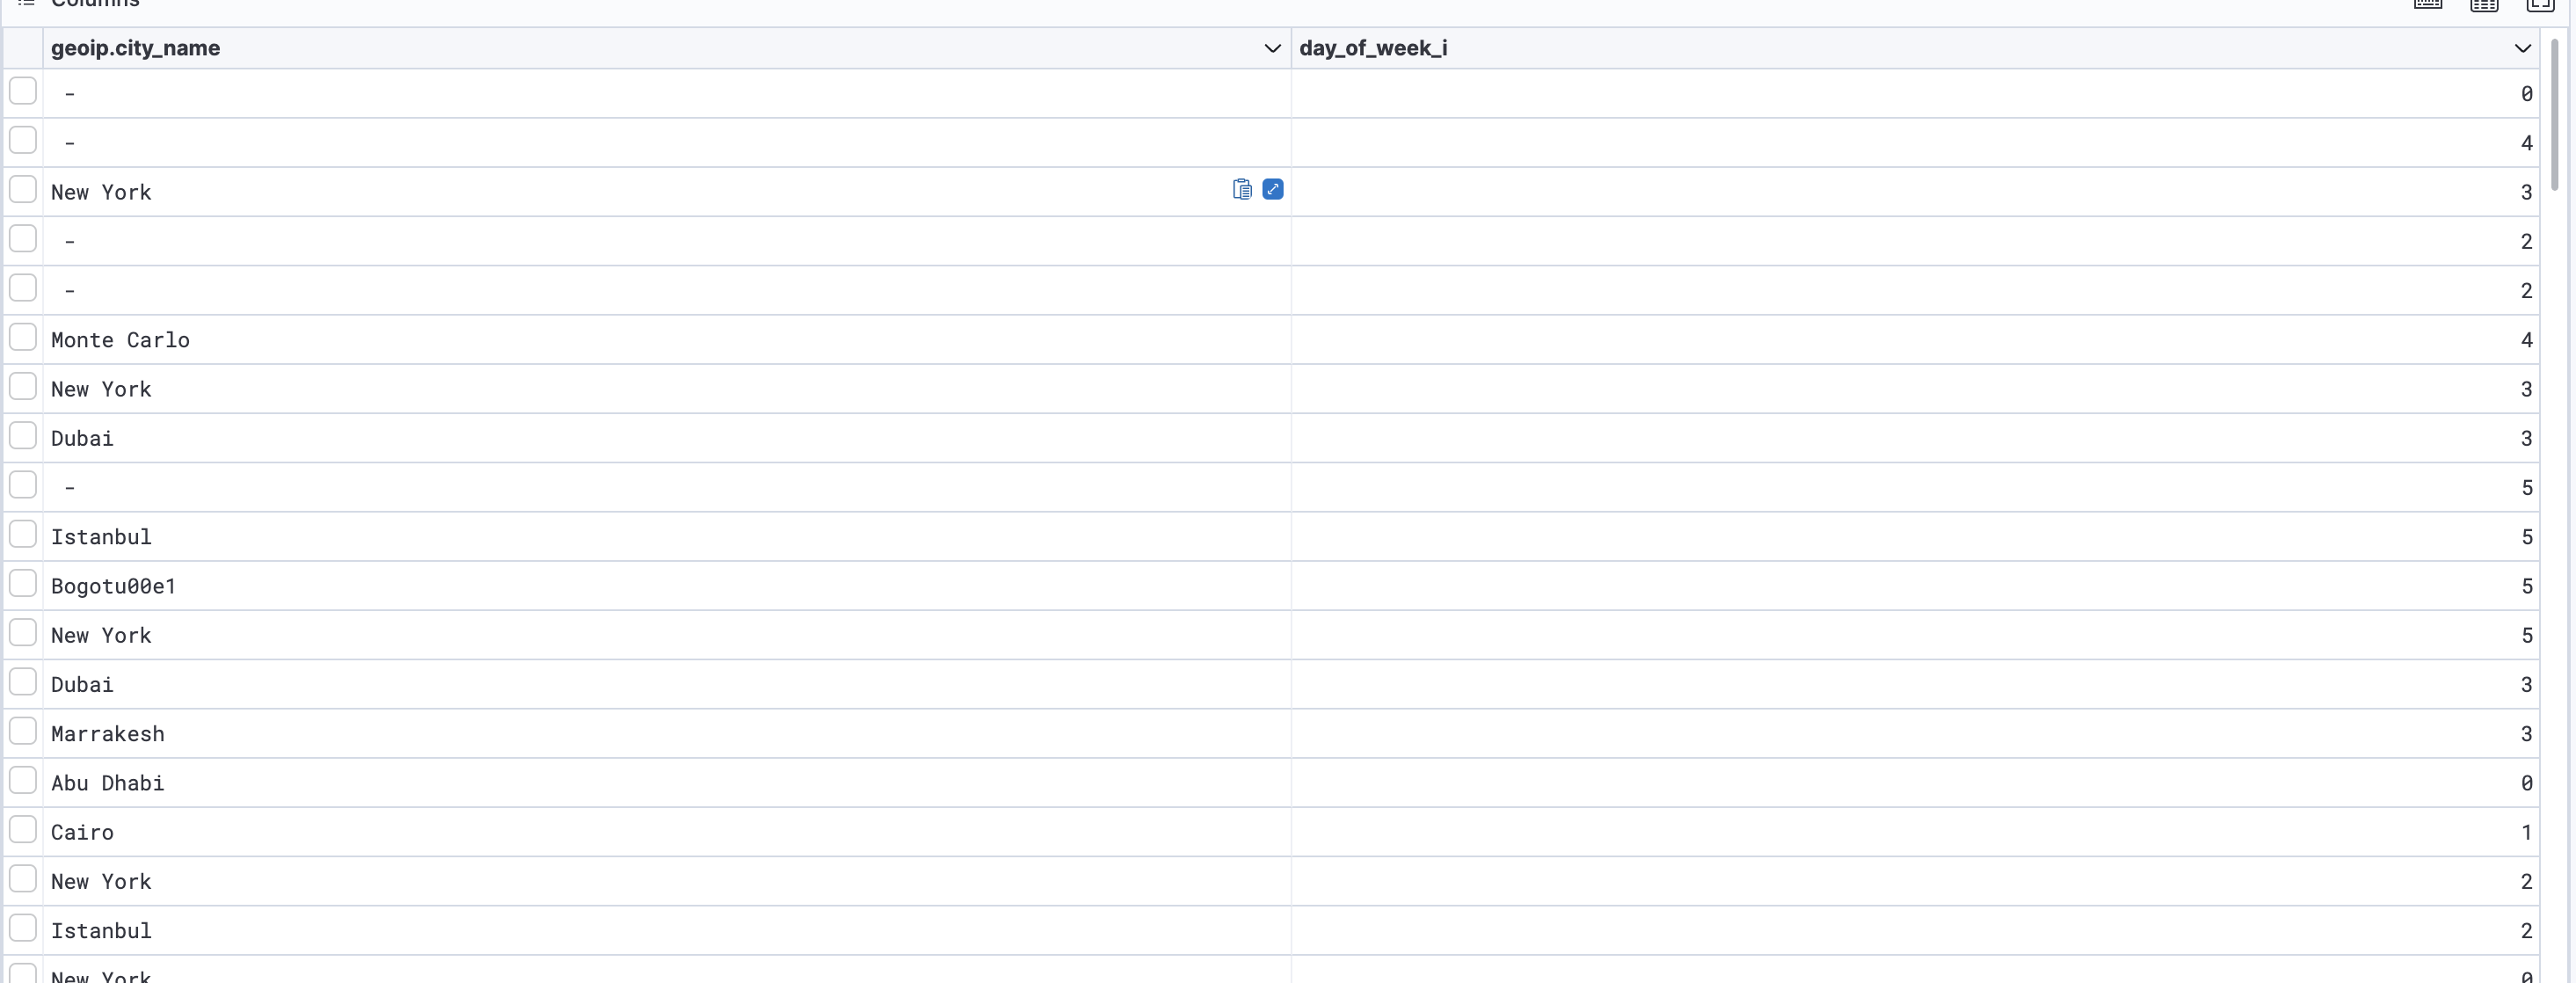
Task: Check the Istanbul row checkbox
Action: click(x=22, y=534)
